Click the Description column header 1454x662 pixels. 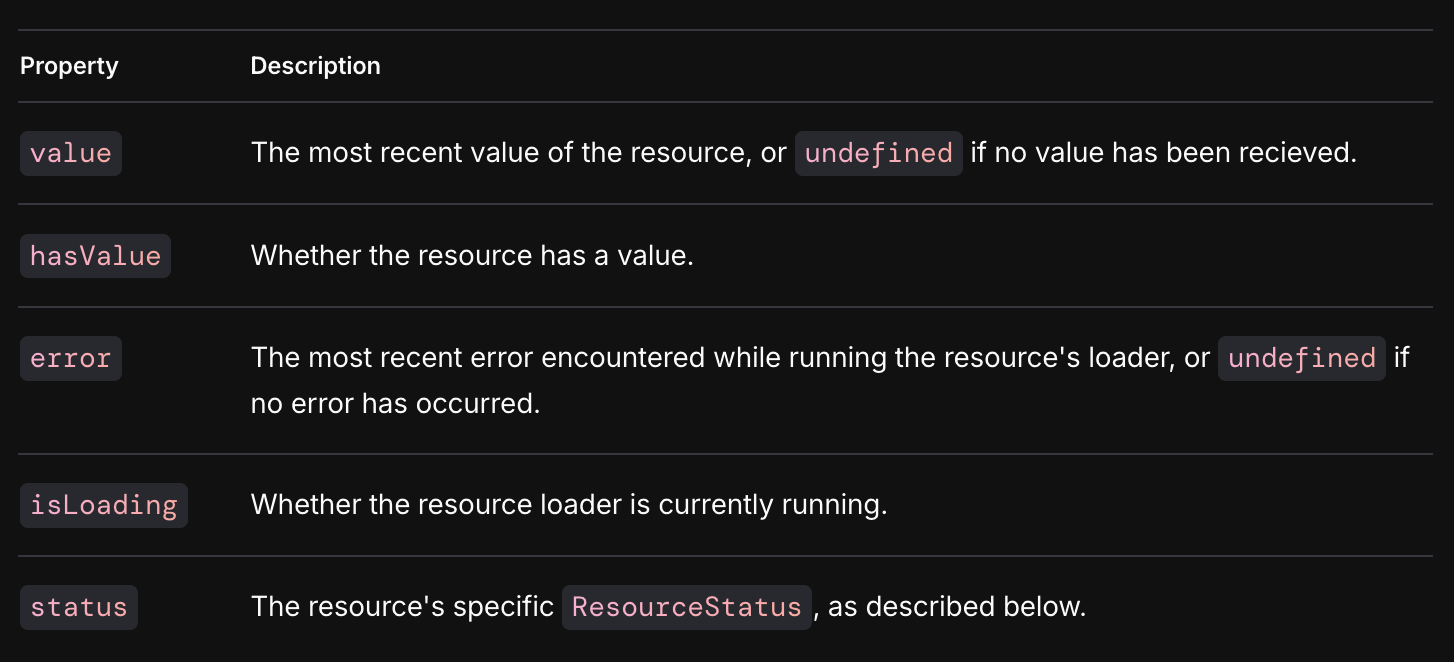315,66
